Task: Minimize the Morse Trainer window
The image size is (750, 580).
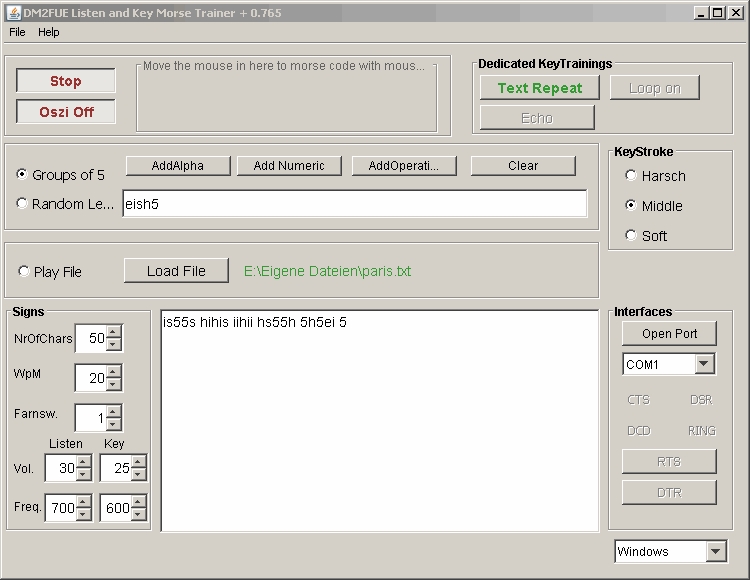Action: 701,13
